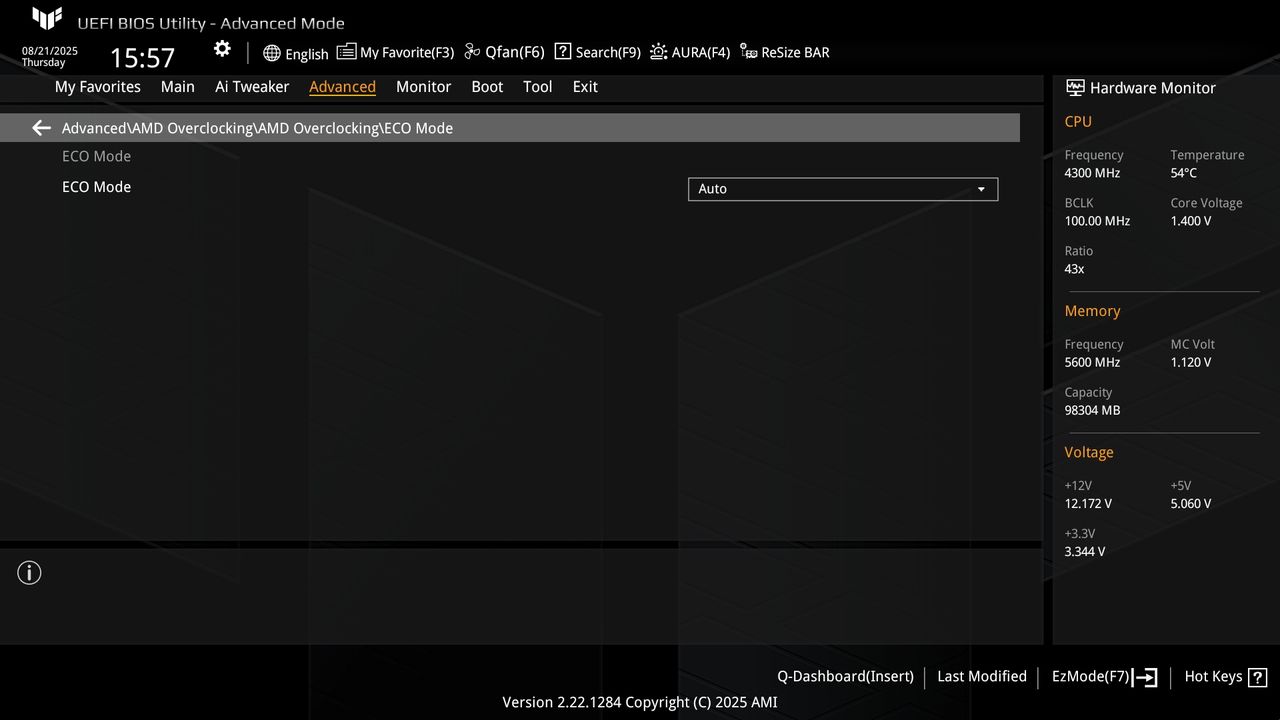
Task: Switch to the Boot tab
Action: pyautogui.click(x=487, y=87)
